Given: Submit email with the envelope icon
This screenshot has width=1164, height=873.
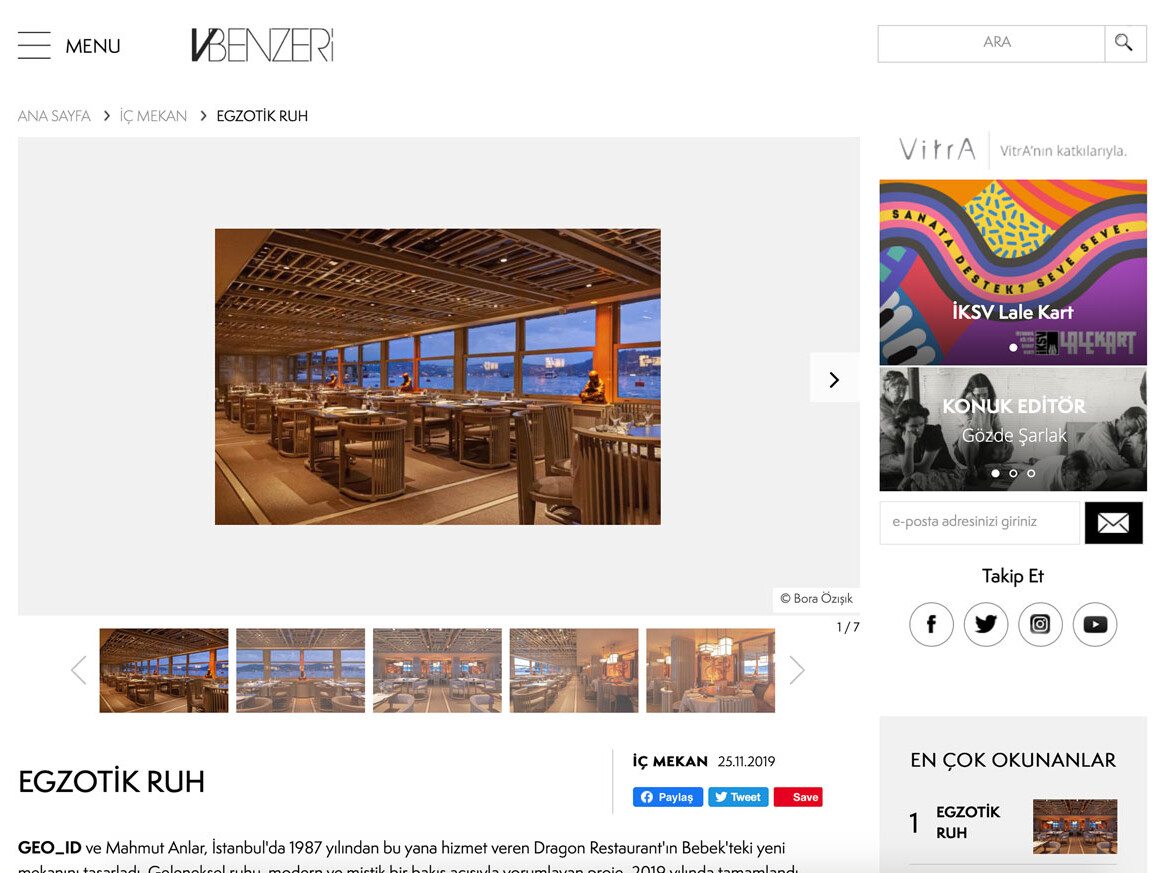Looking at the screenshot, I should (1114, 523).
